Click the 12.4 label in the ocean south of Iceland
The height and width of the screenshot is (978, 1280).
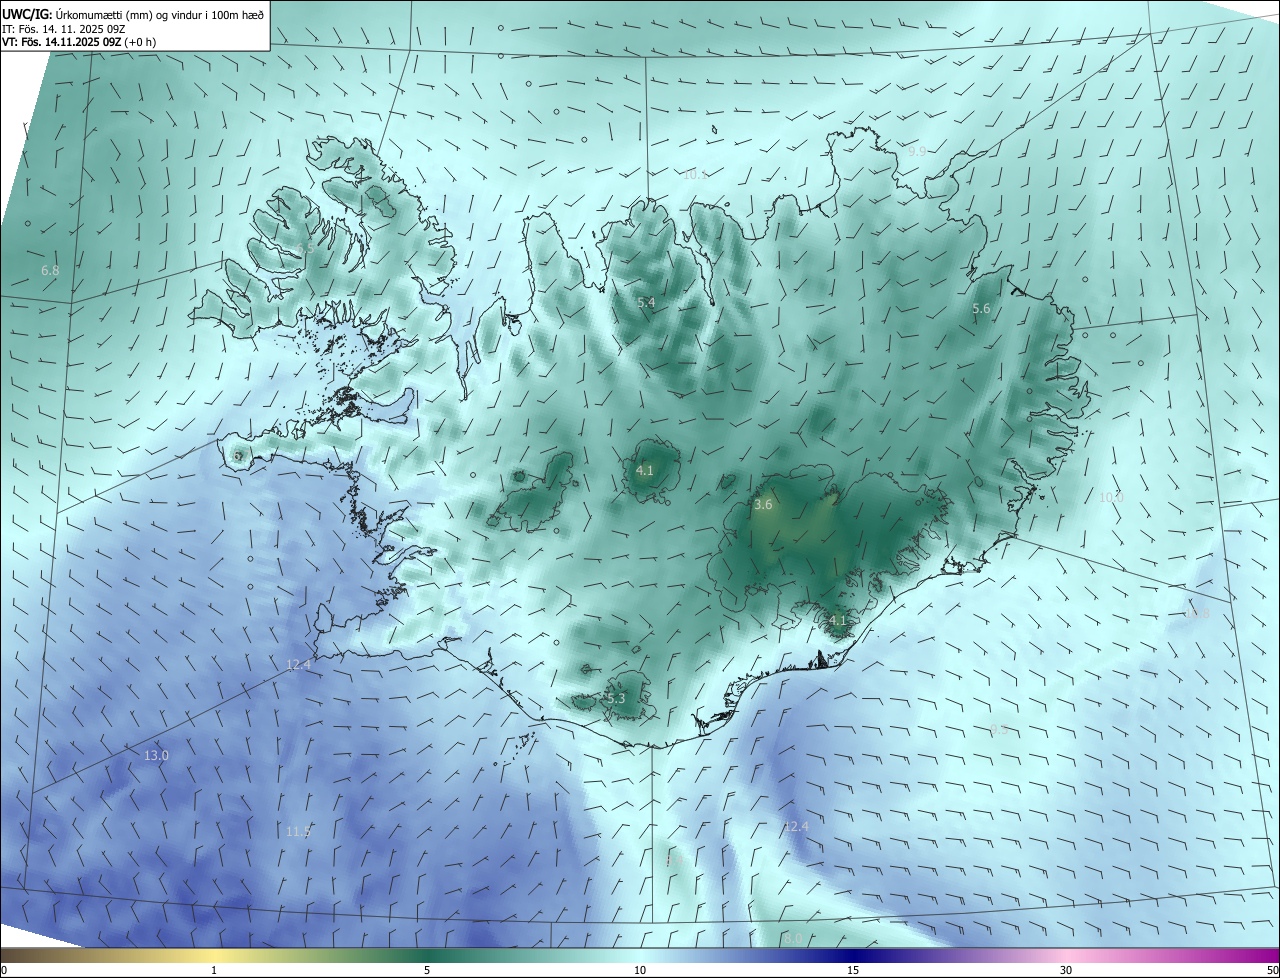pyautogui.click(x=795, y=826)
